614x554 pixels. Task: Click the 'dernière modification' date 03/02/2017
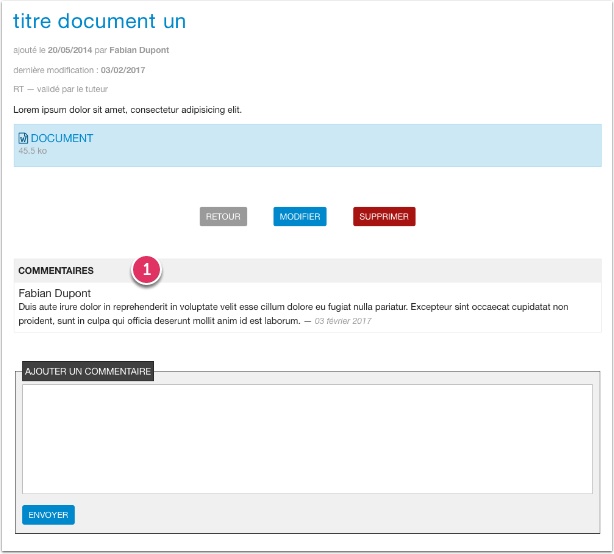[121, 69]
